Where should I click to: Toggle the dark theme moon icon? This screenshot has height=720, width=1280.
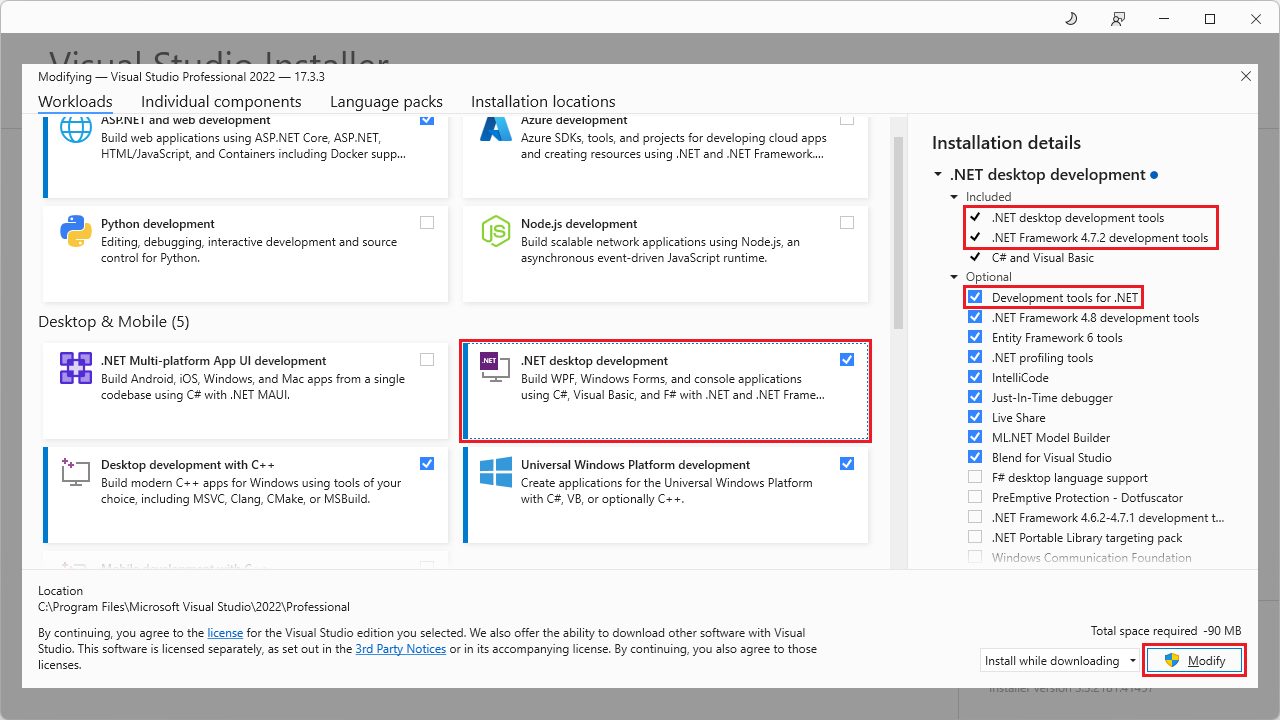click(1070, 18)
